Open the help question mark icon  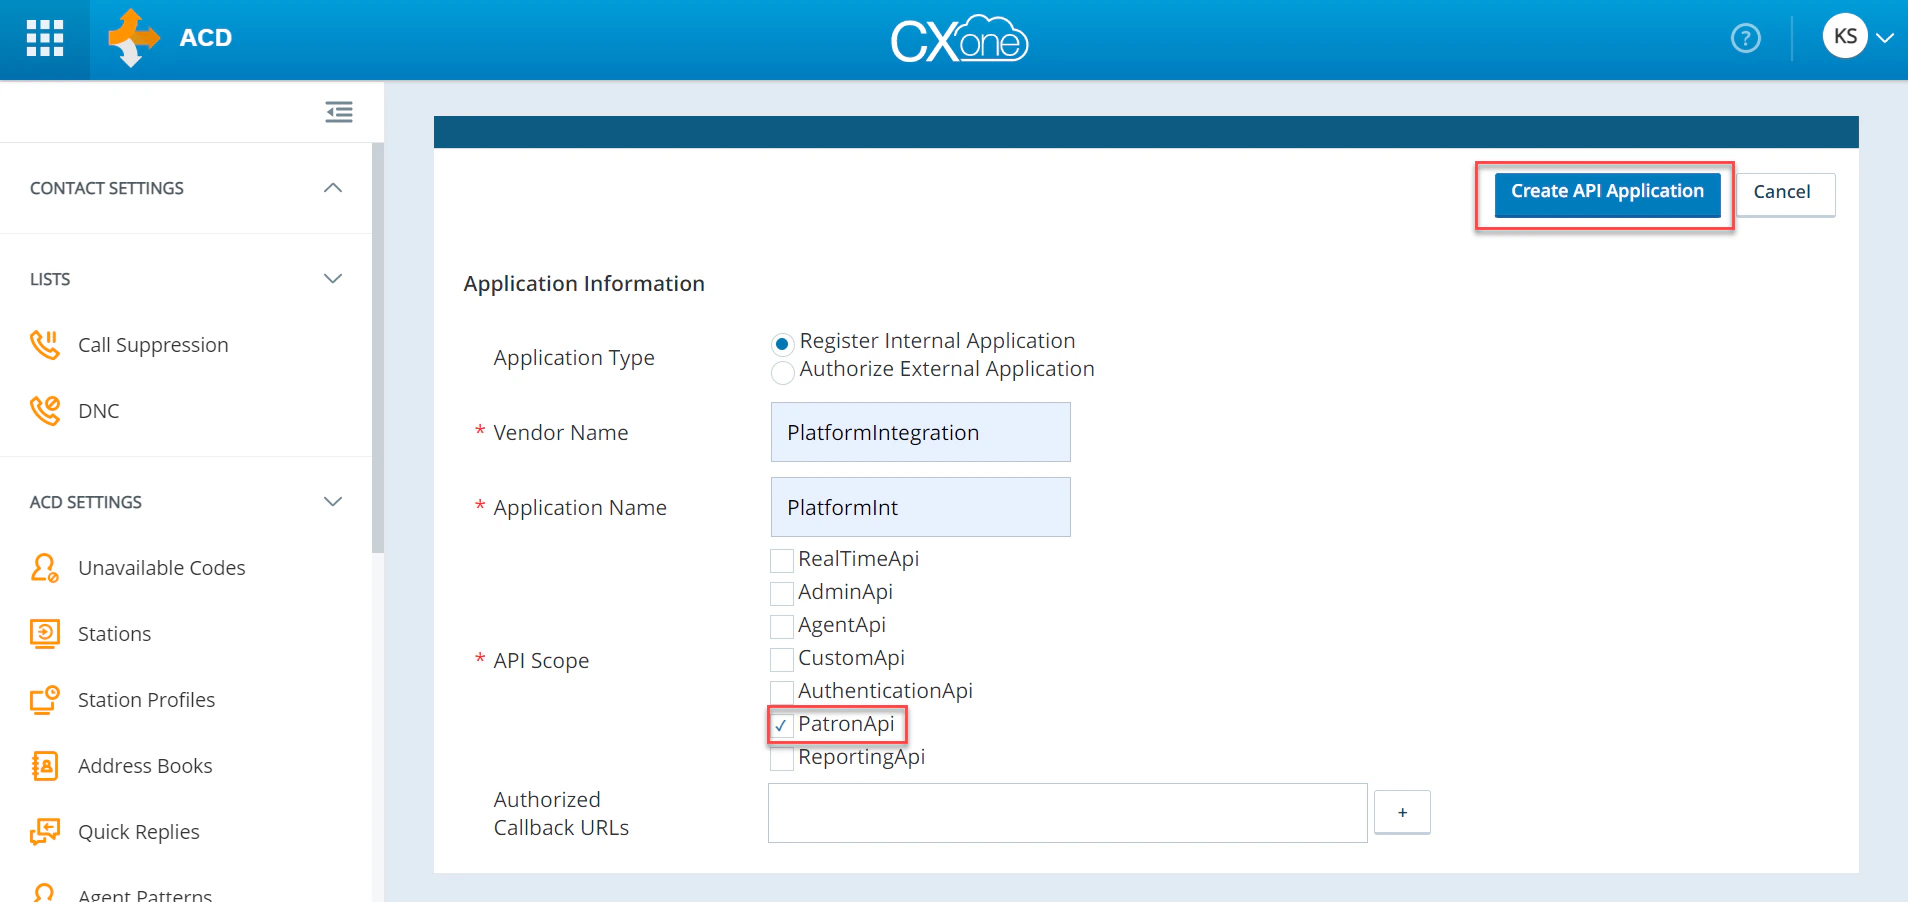[1745, 38]
